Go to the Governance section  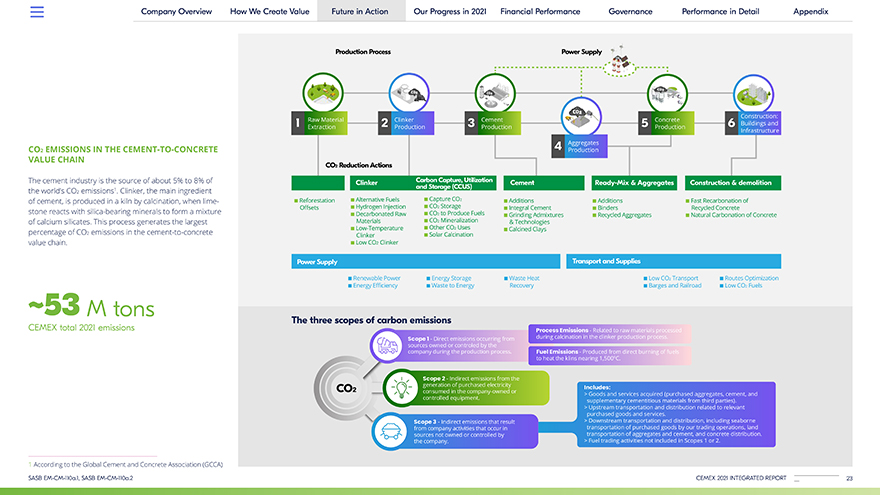coord(630,12)
